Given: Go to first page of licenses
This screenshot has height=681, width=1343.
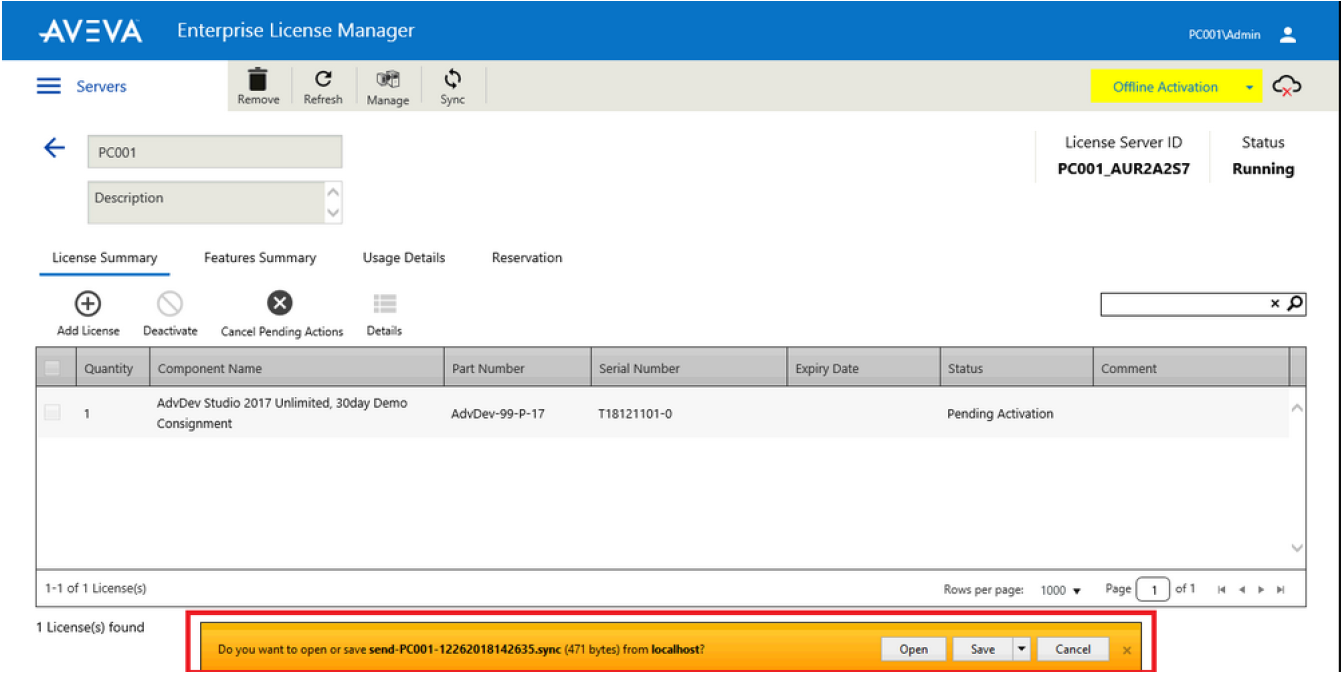Looking at the screenshot, I should [x=1221, y=590].
